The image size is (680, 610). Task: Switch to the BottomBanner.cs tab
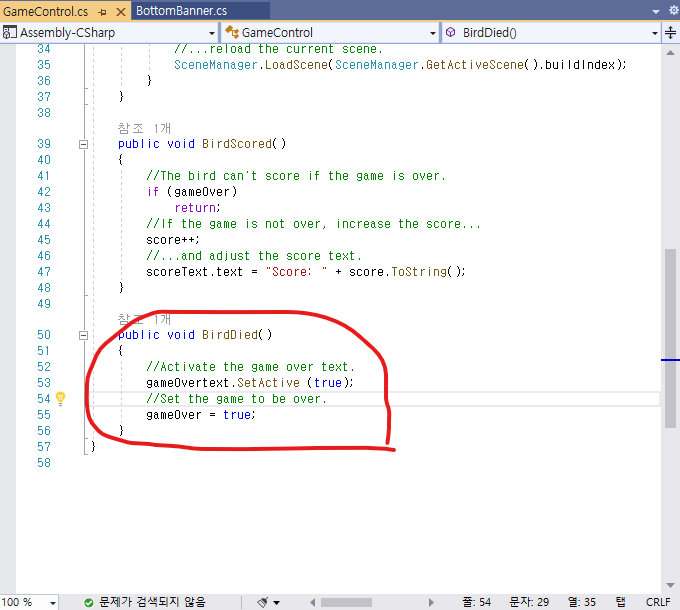tap(182, 11)
